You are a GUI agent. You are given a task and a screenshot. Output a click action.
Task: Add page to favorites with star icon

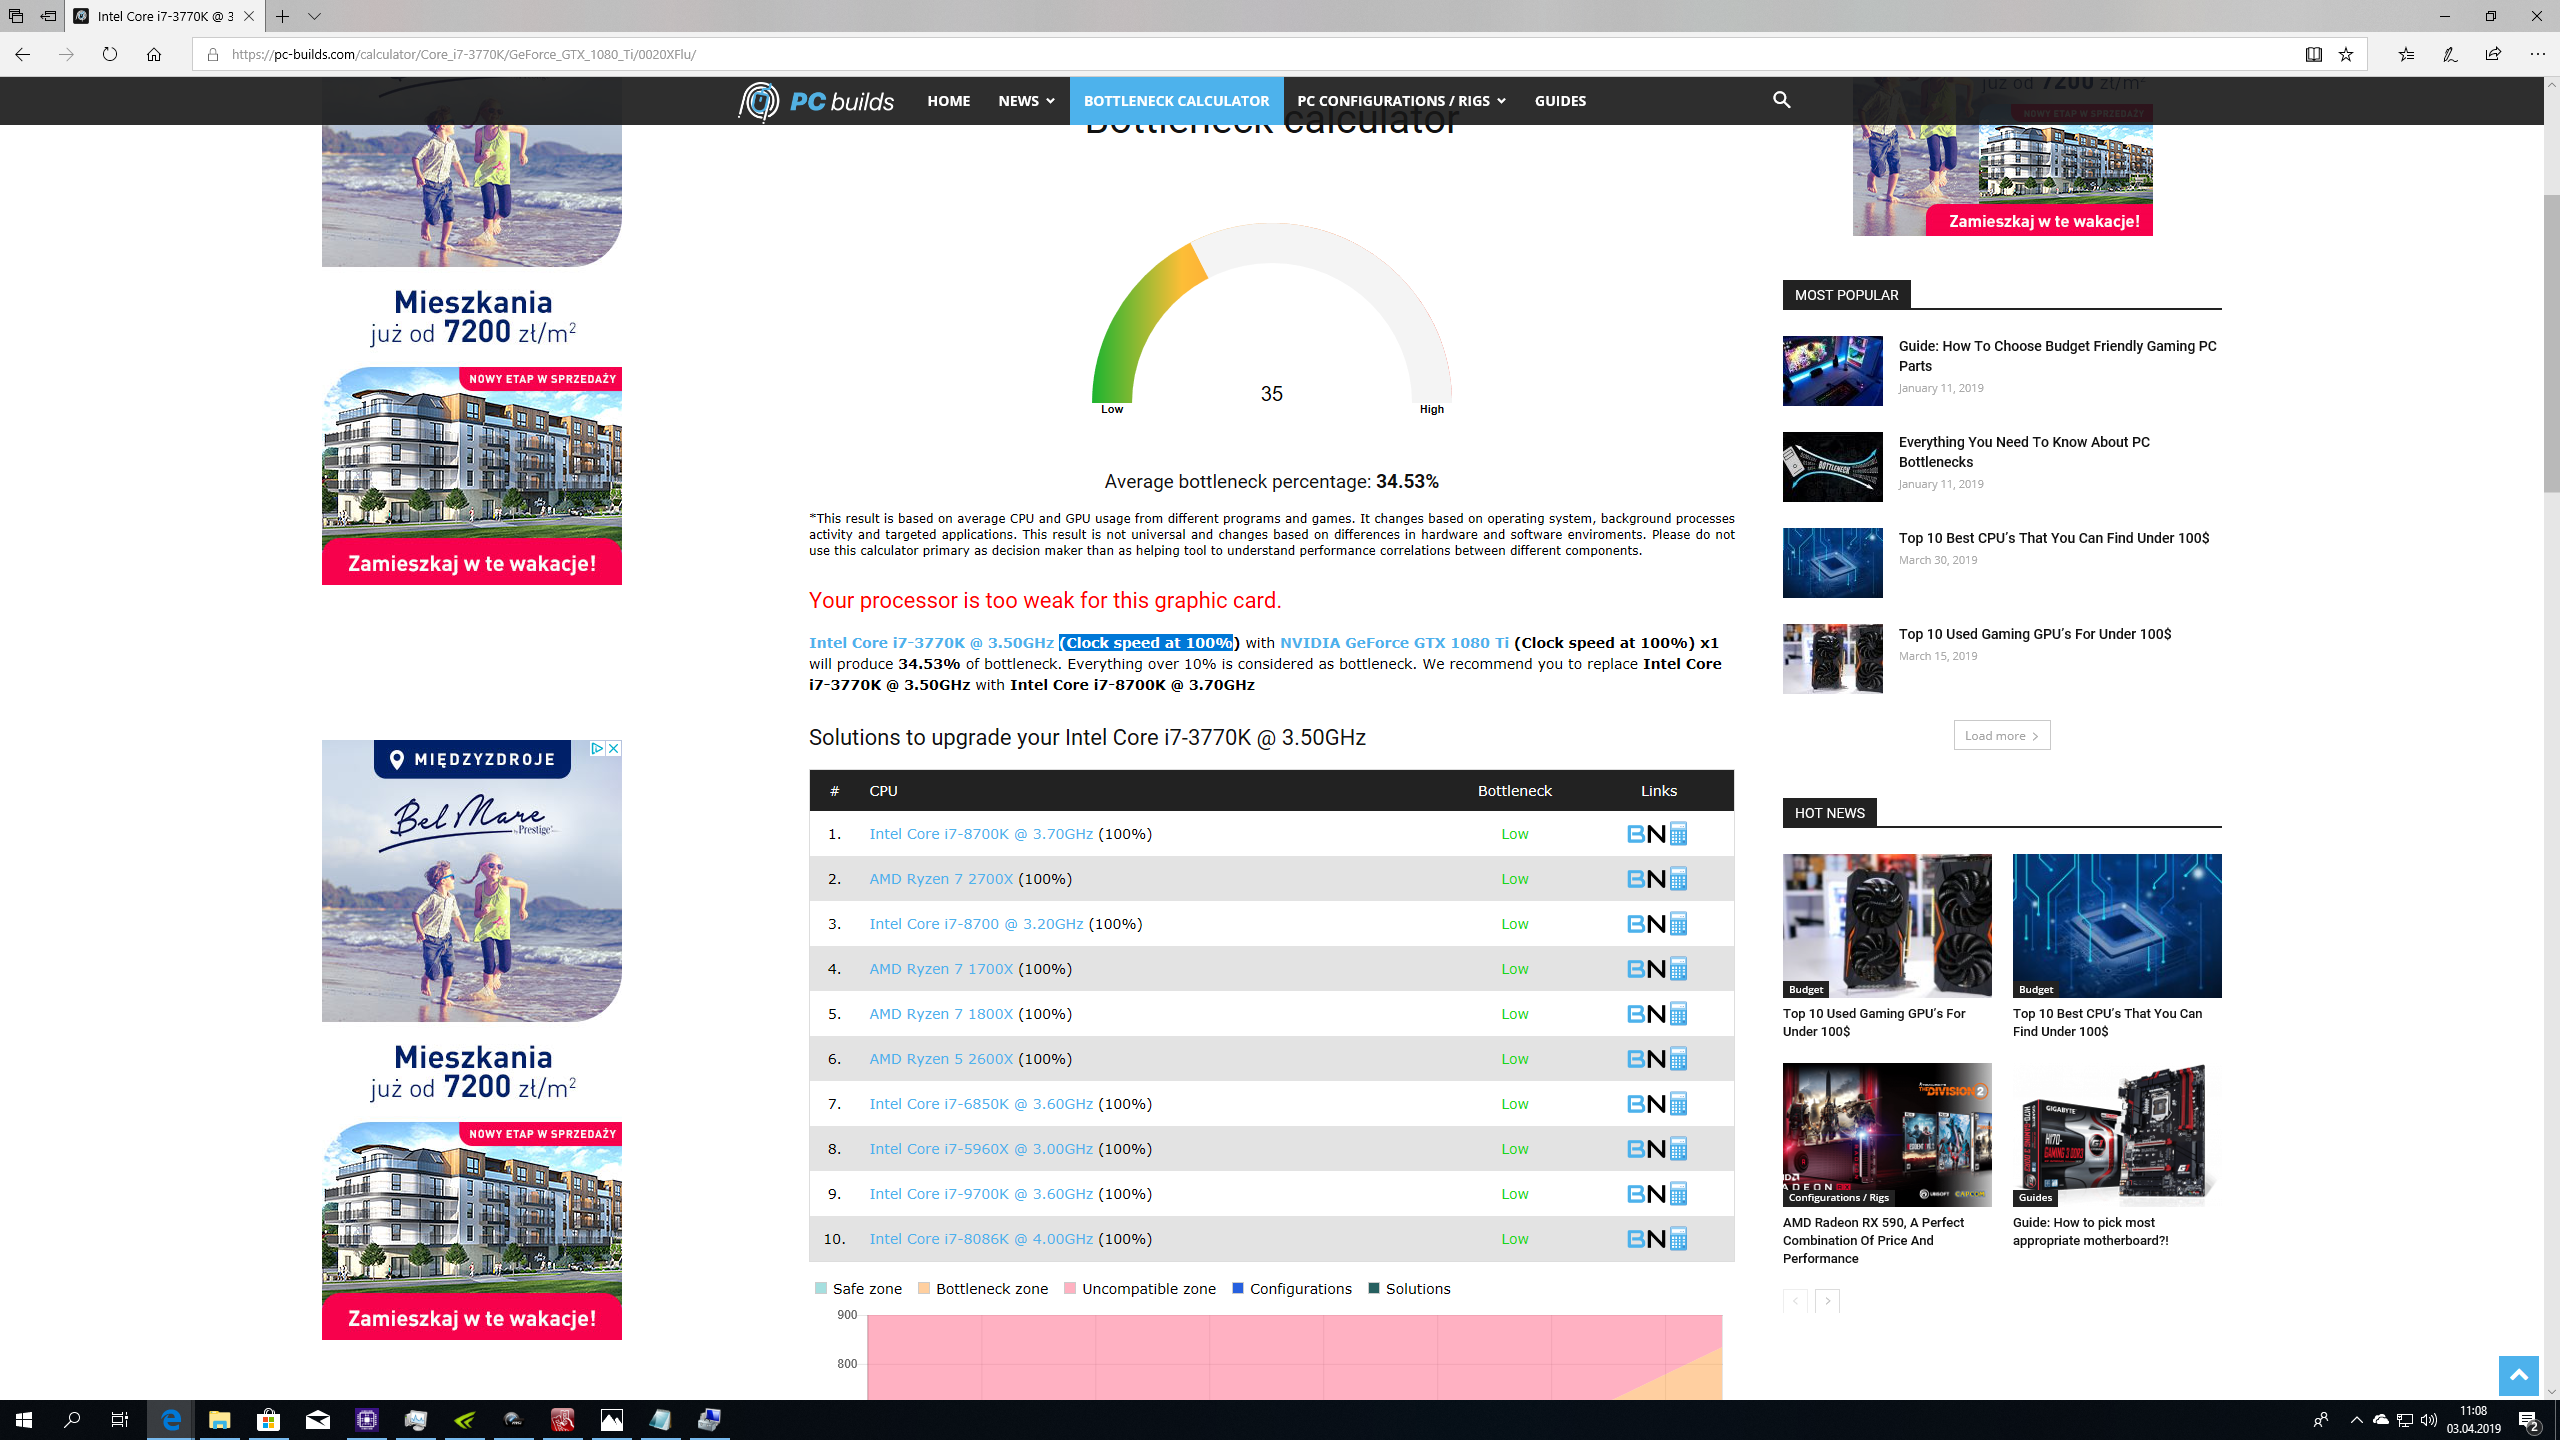click(2346, 55)
